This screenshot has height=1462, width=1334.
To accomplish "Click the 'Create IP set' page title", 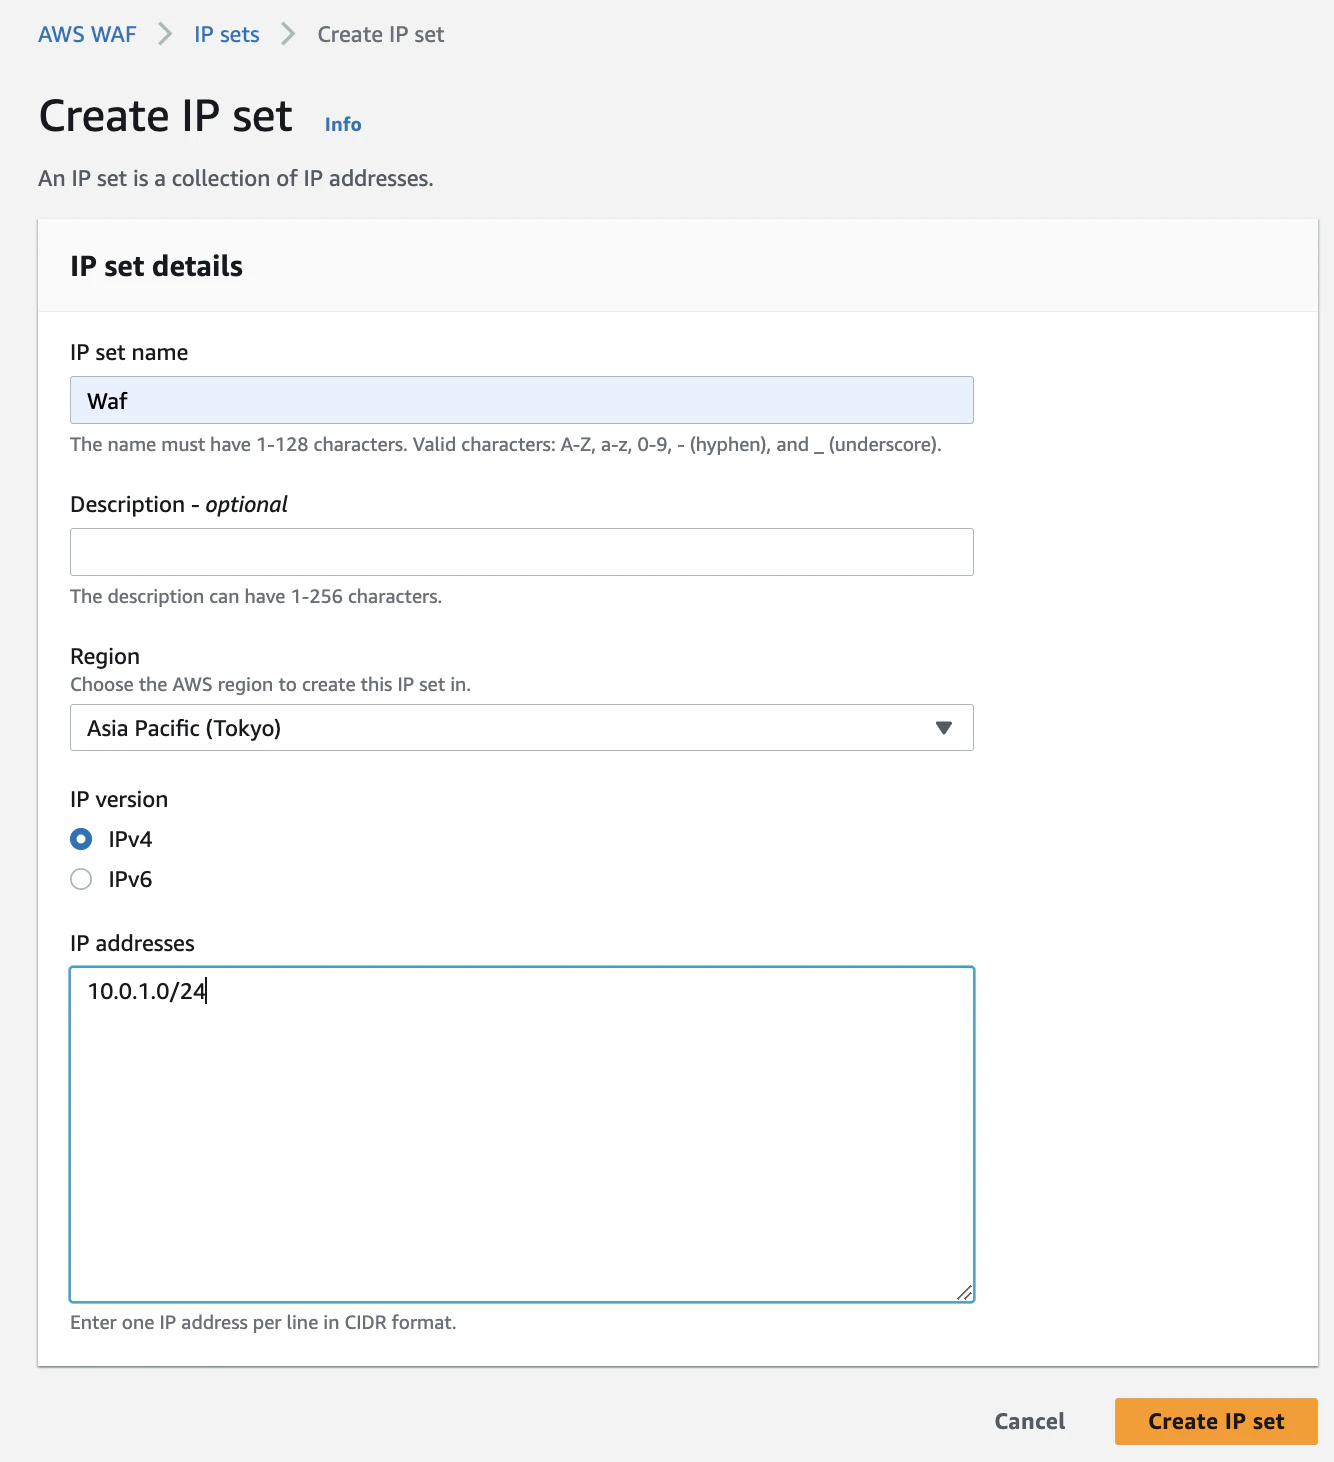I will tap(166, 116).
